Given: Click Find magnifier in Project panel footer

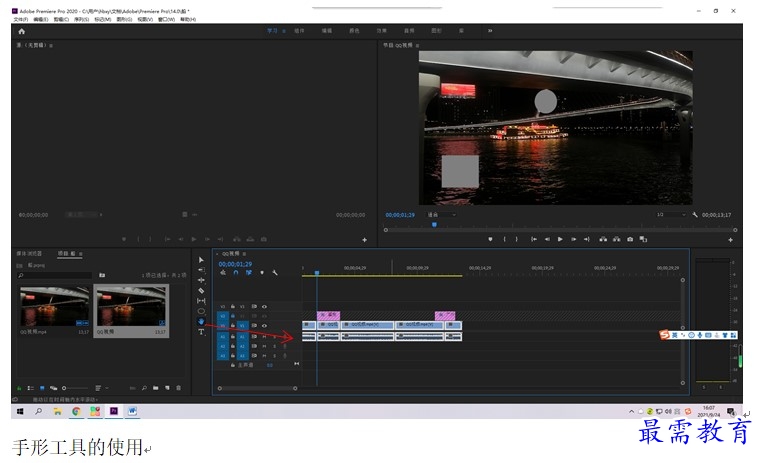Looking at the screenshot, I should [144, 388].
